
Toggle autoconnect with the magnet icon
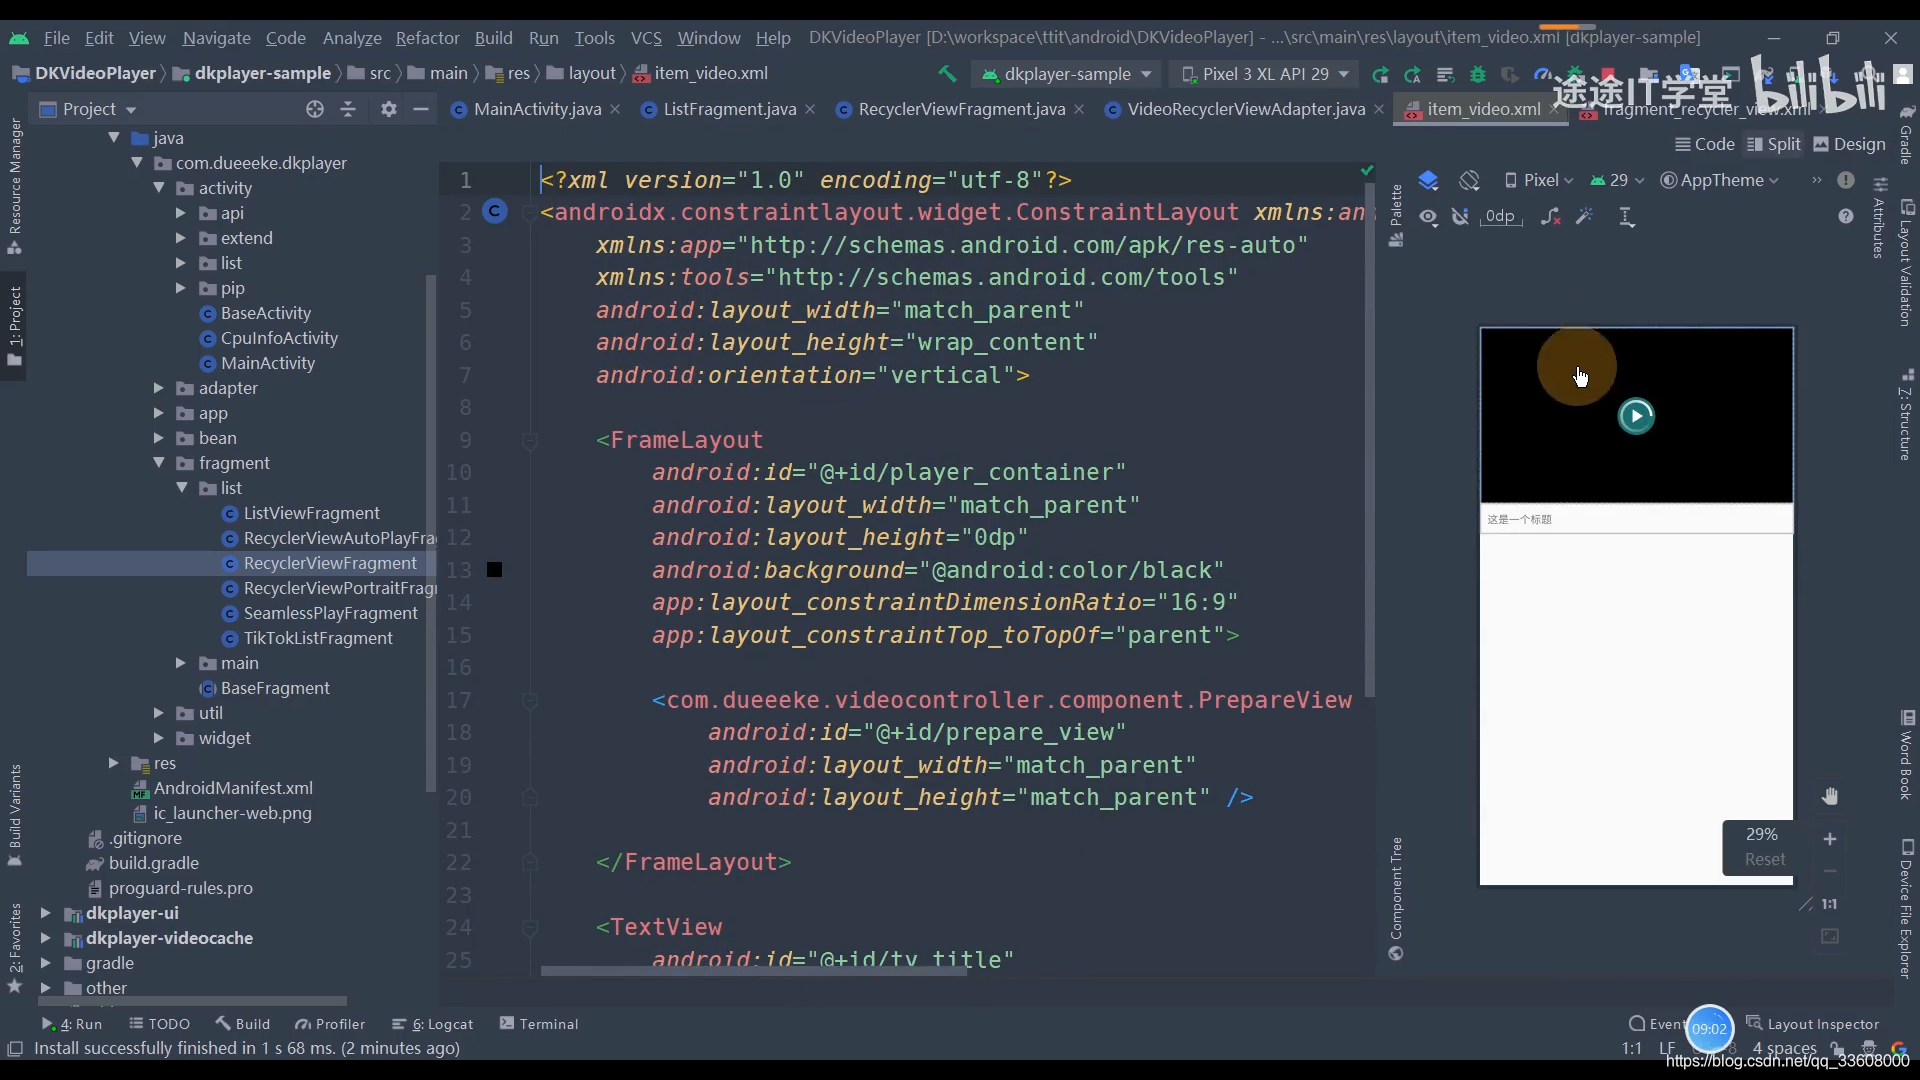tap(1460, 217)
